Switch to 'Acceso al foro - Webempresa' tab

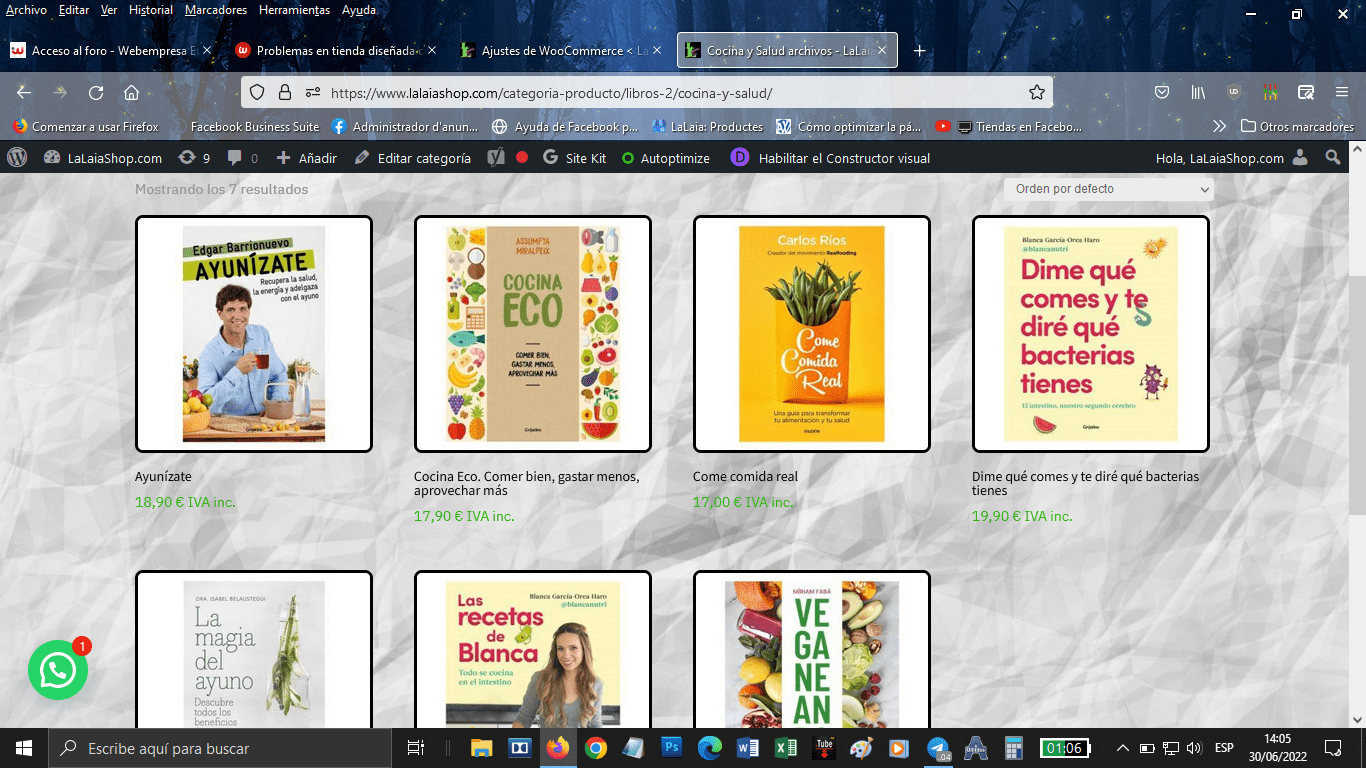pyautogui.click(x=110, y=50)
